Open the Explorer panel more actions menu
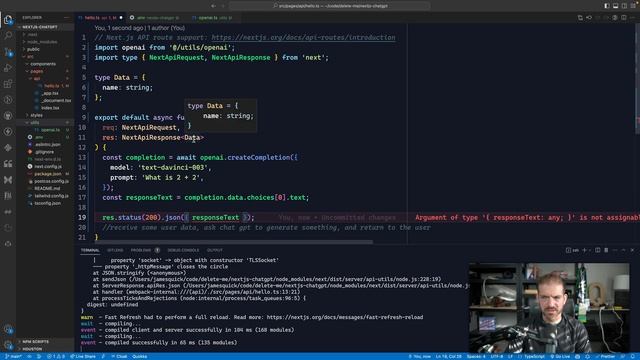The width and height of the screenshot is (640, 360). pyautogui.click(x=67, y=18)
